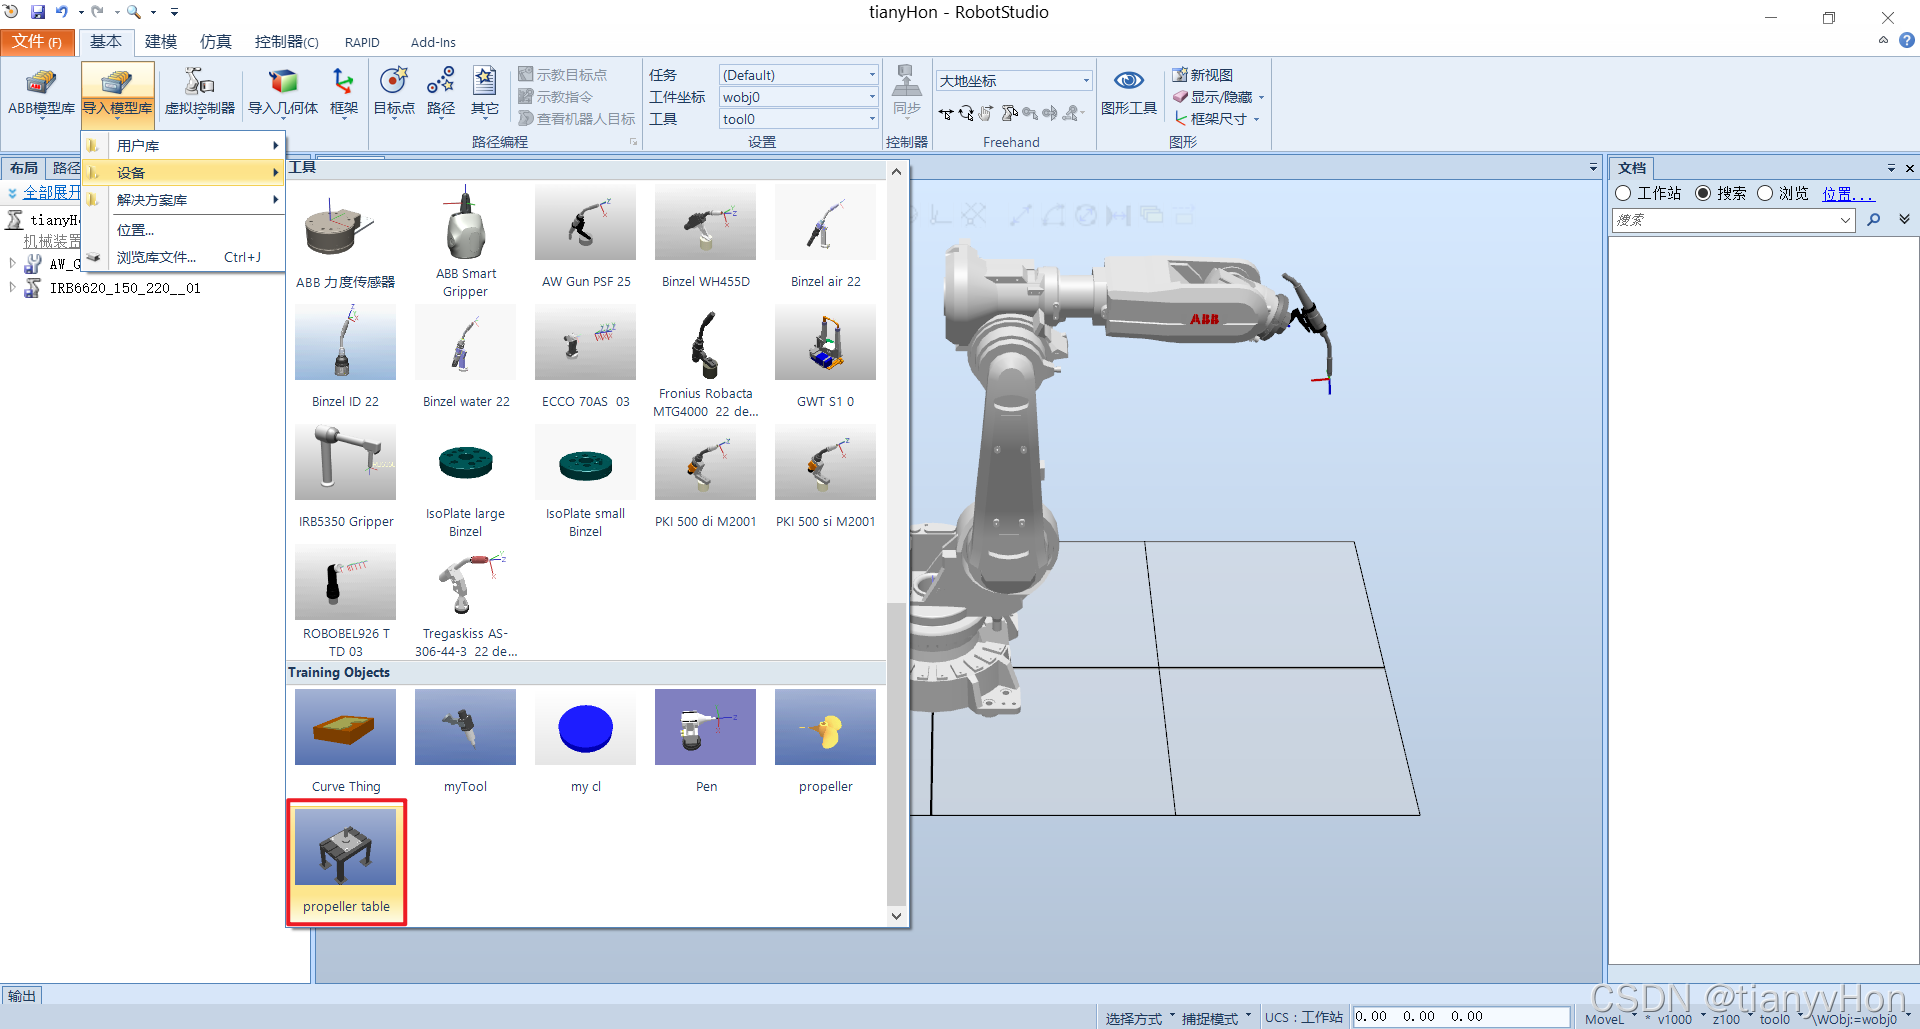Select the ABB Smart Gripper tool
1920x1029 pixels.
click(465, 241)
